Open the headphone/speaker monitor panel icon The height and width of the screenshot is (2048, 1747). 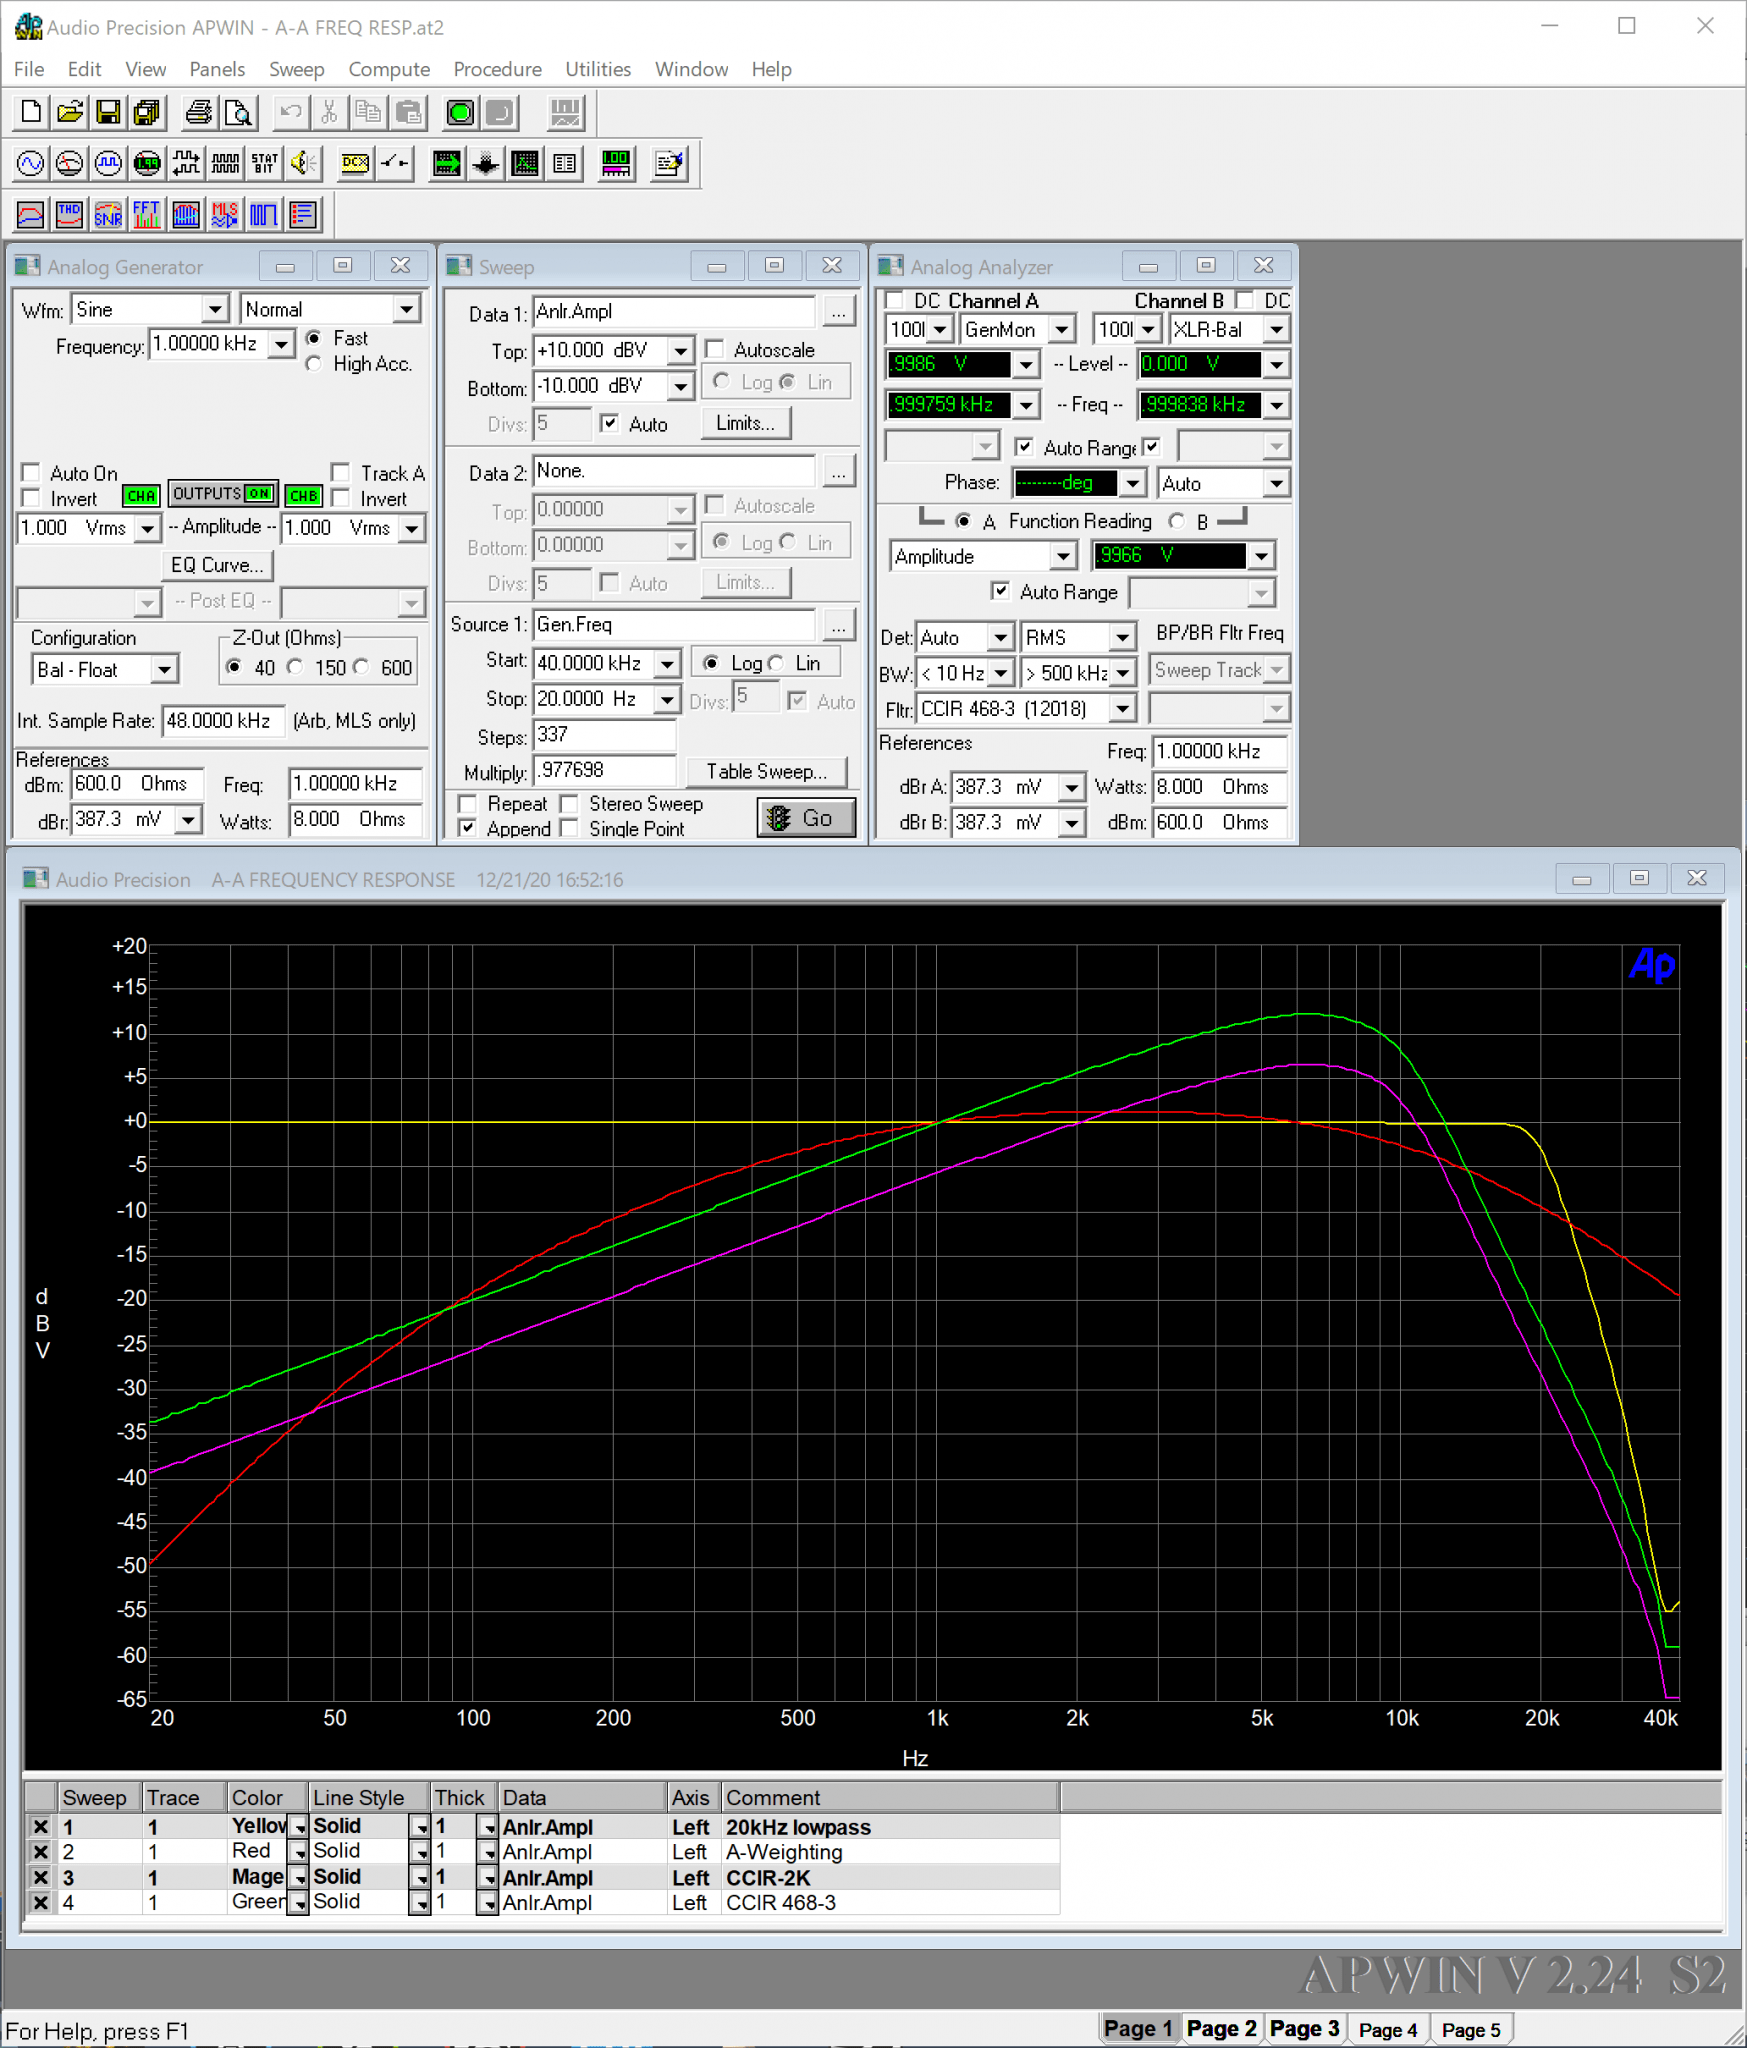click(304, 163)
